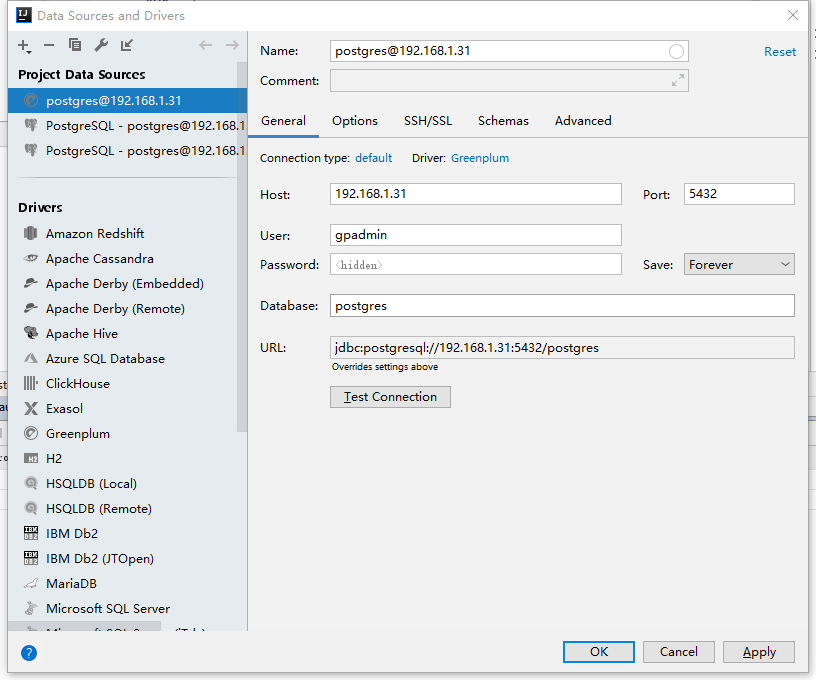Expand the Comment field with arrows icon
The image size is (816, 680).
678,81
